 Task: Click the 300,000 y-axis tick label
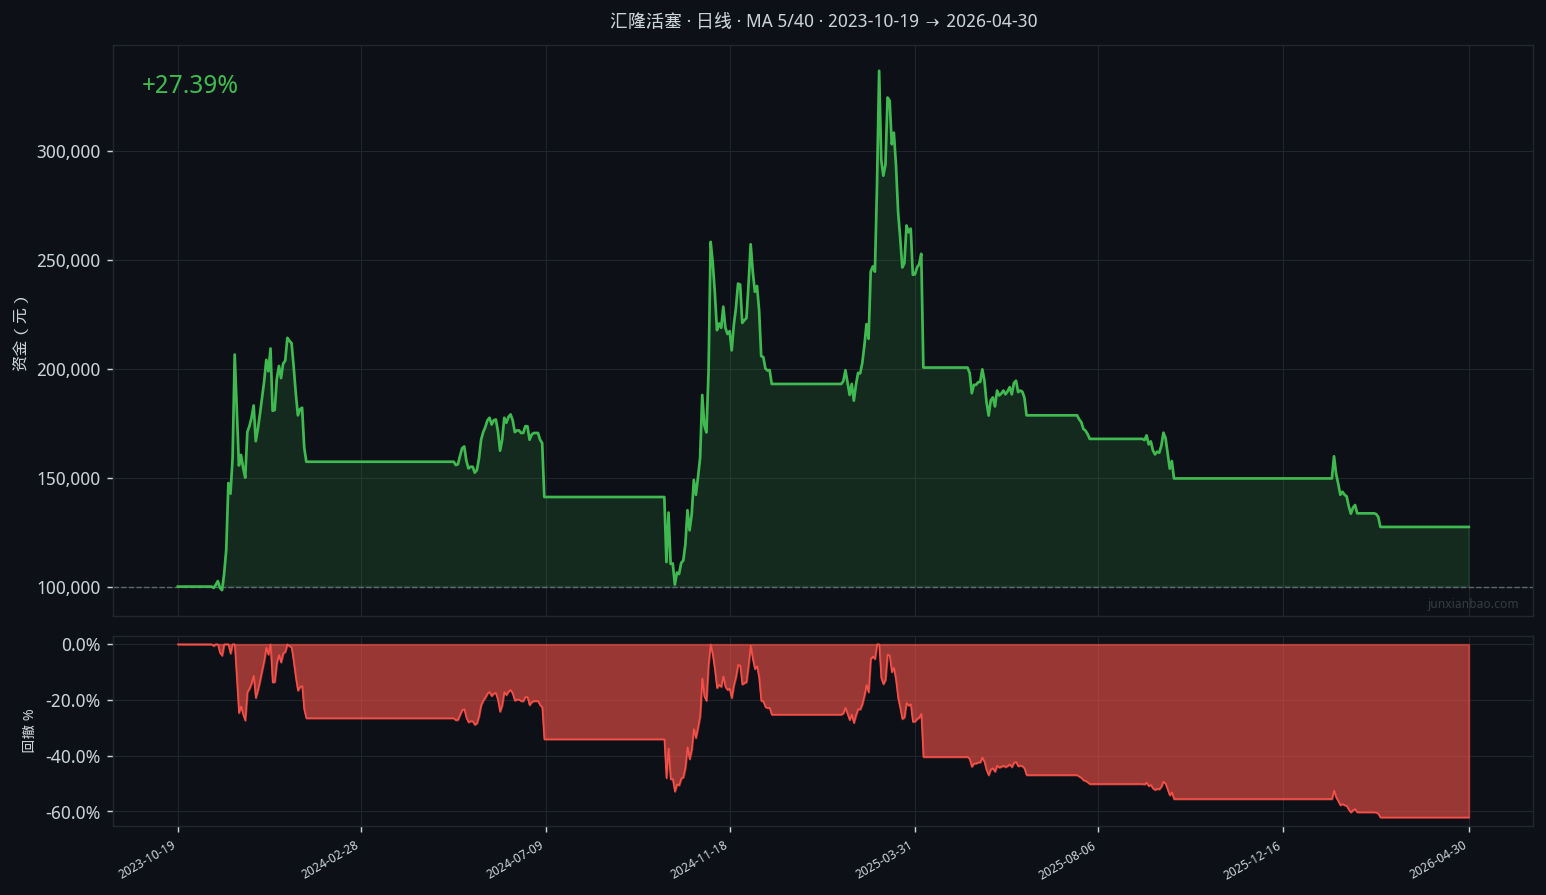click(x=69, y=152)
